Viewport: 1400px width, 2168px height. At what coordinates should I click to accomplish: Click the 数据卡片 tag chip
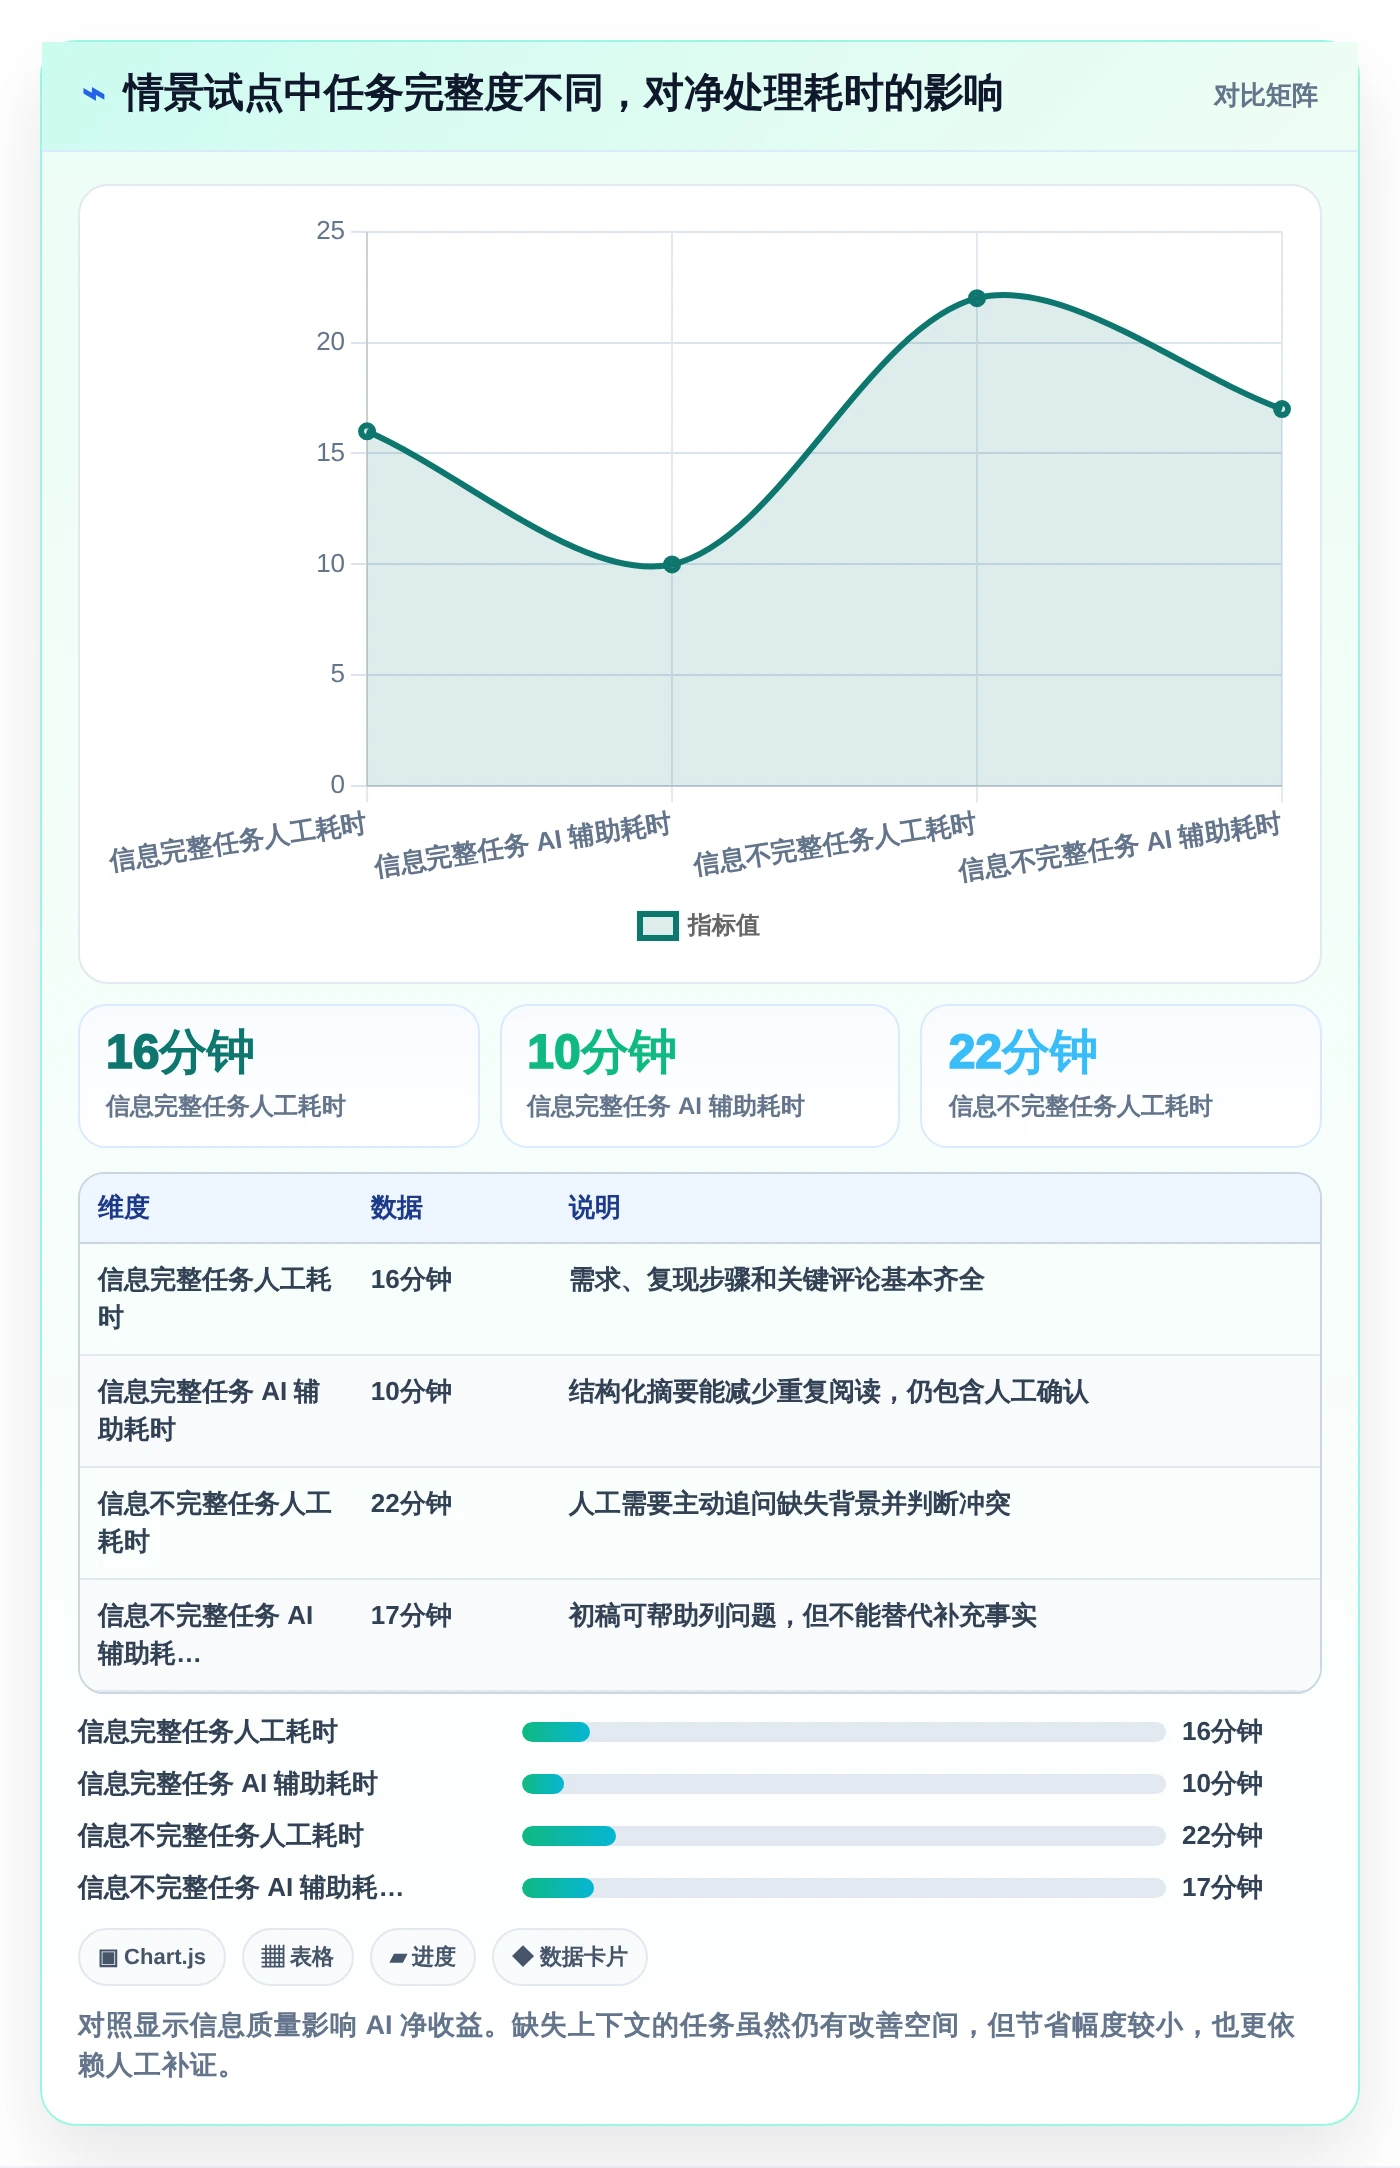(569, 1957)
